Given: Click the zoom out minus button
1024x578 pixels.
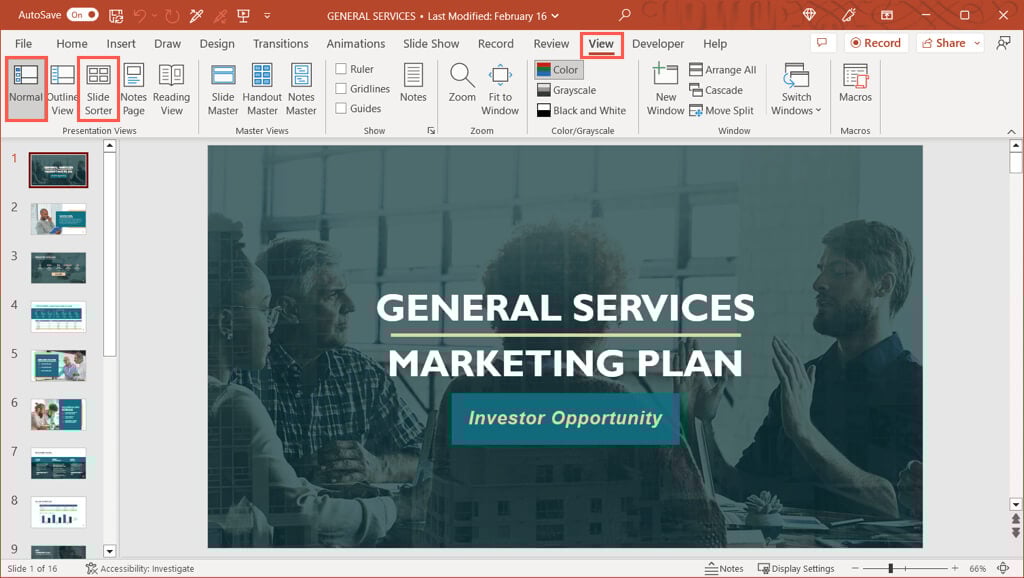Looking at the screenshot, I should click(x=855, y=568).
